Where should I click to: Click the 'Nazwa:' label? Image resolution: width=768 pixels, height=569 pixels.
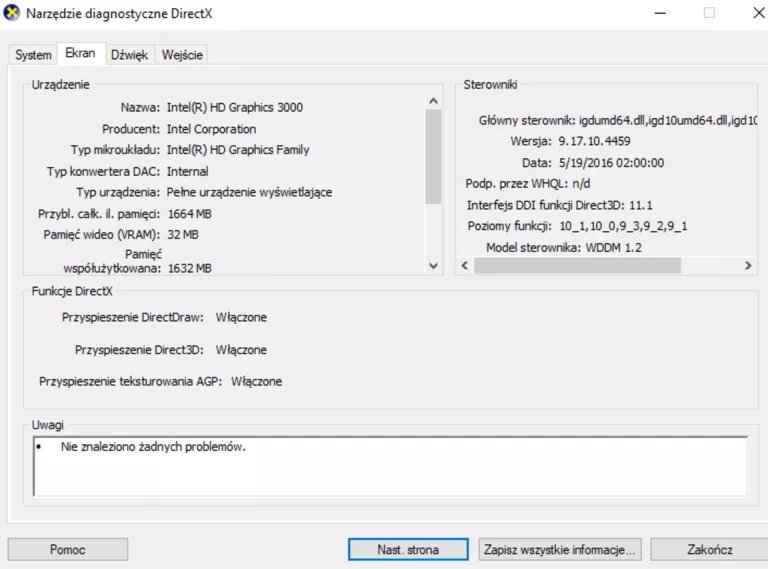(140, 107)
